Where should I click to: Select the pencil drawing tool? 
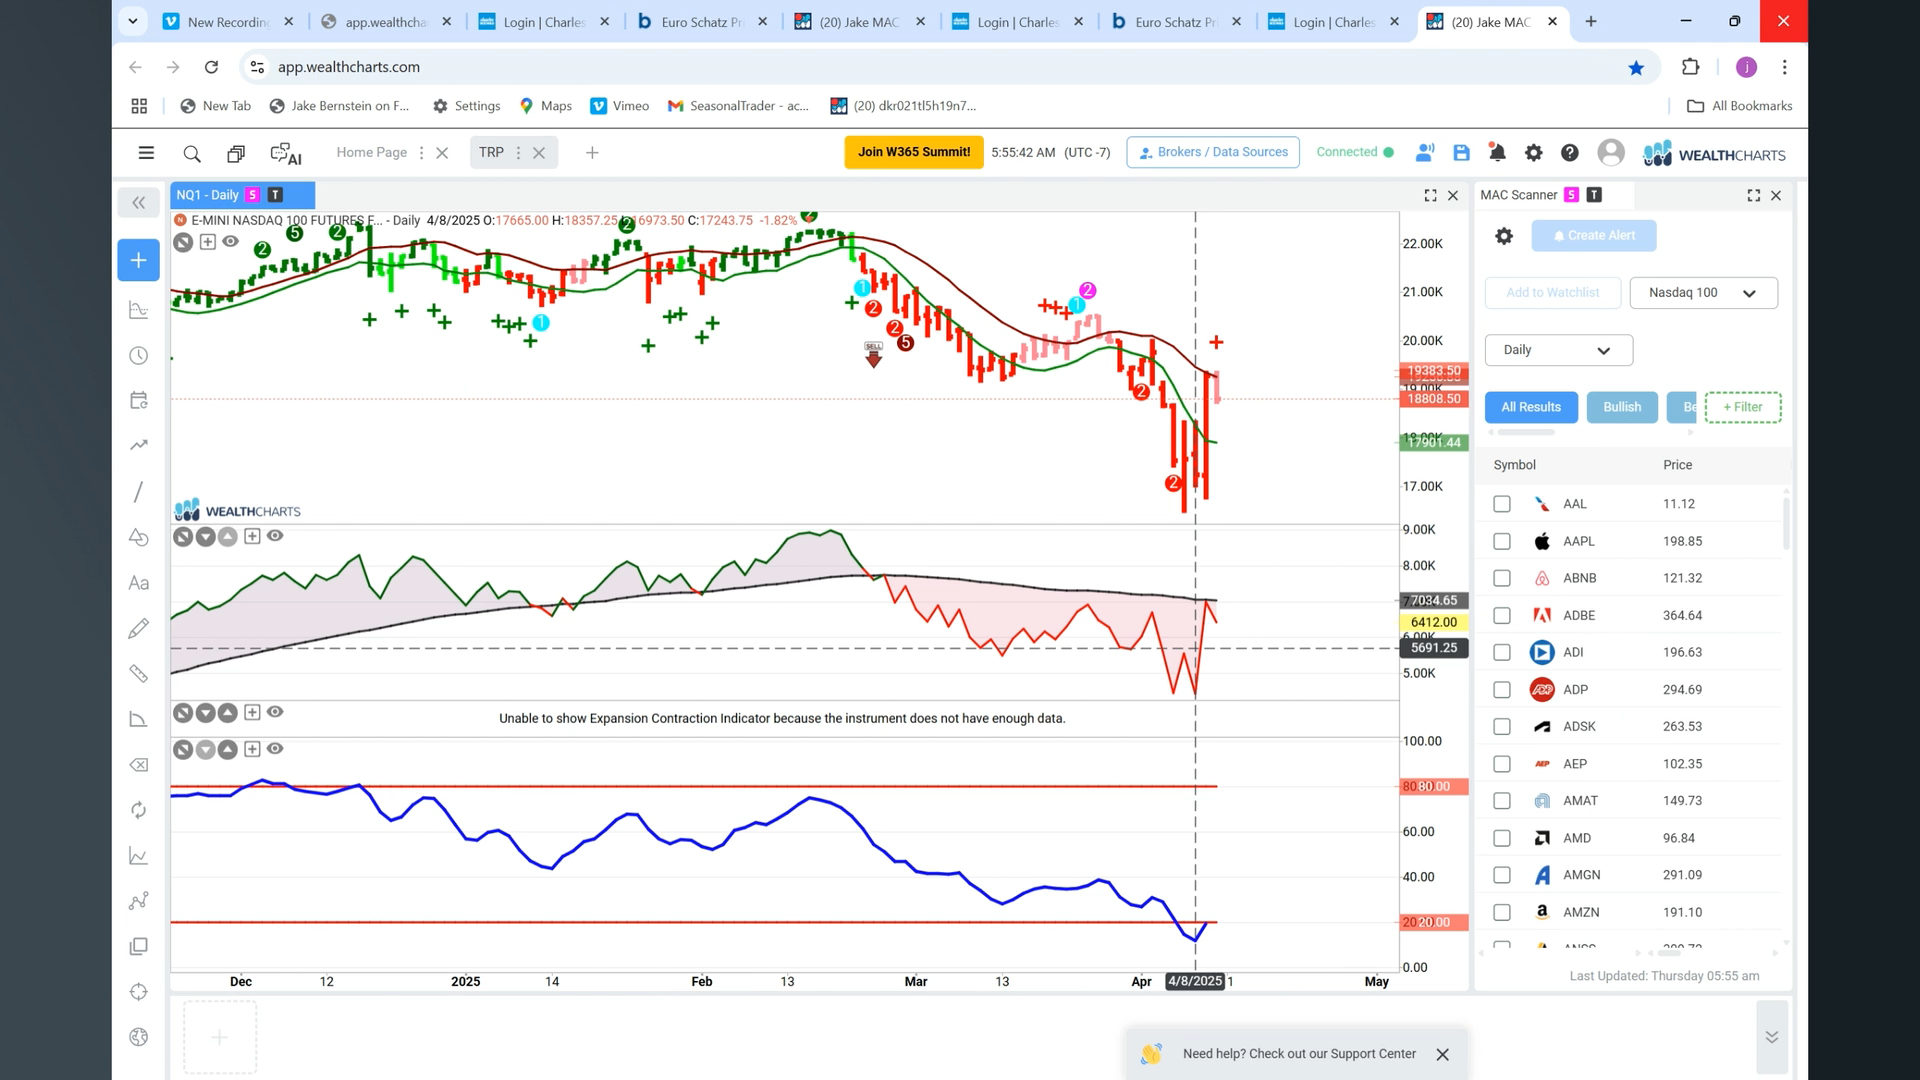click(x=139, y=628)
